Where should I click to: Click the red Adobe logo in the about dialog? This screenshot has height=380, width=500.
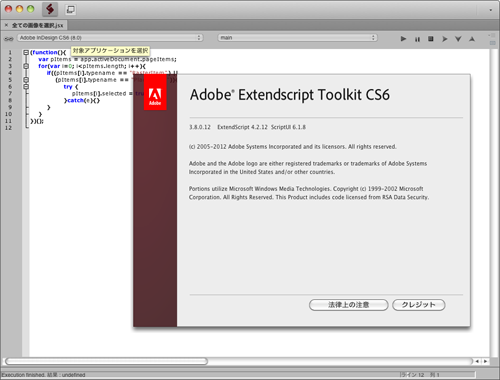[155, 93]
